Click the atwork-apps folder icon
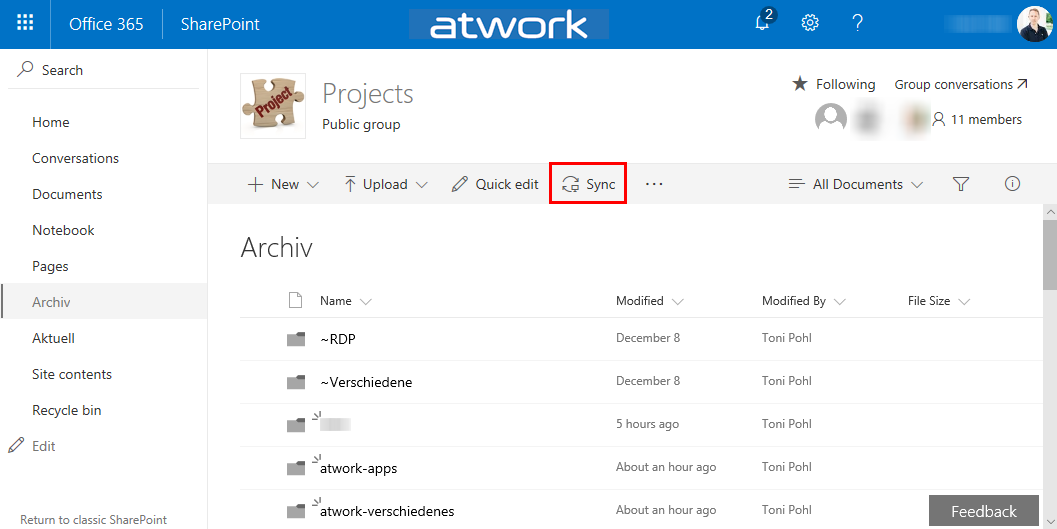1057x529 pixels. (296, 468)
